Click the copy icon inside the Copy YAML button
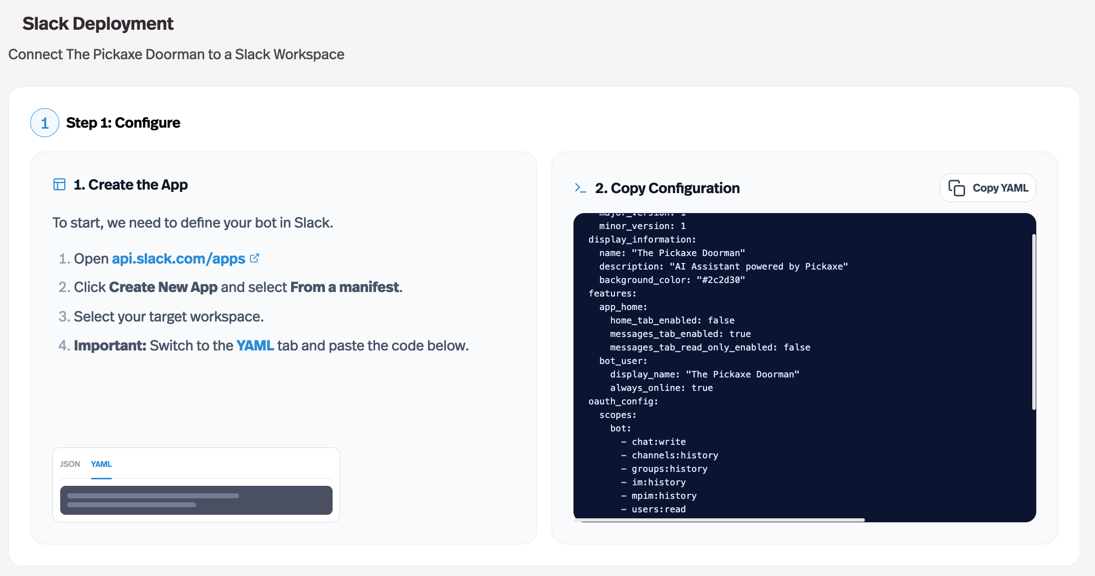 [x=955, y=188]
